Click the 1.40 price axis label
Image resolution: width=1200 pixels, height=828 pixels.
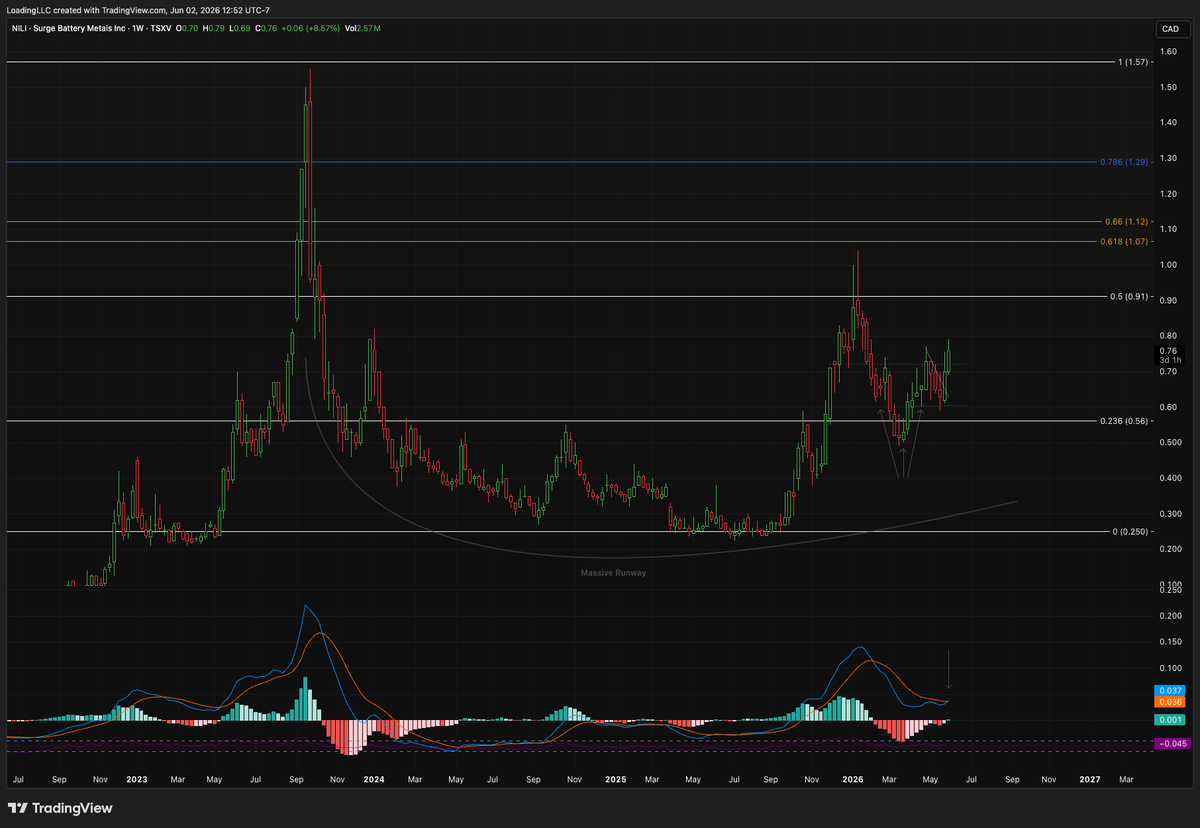pos(1168,123)
